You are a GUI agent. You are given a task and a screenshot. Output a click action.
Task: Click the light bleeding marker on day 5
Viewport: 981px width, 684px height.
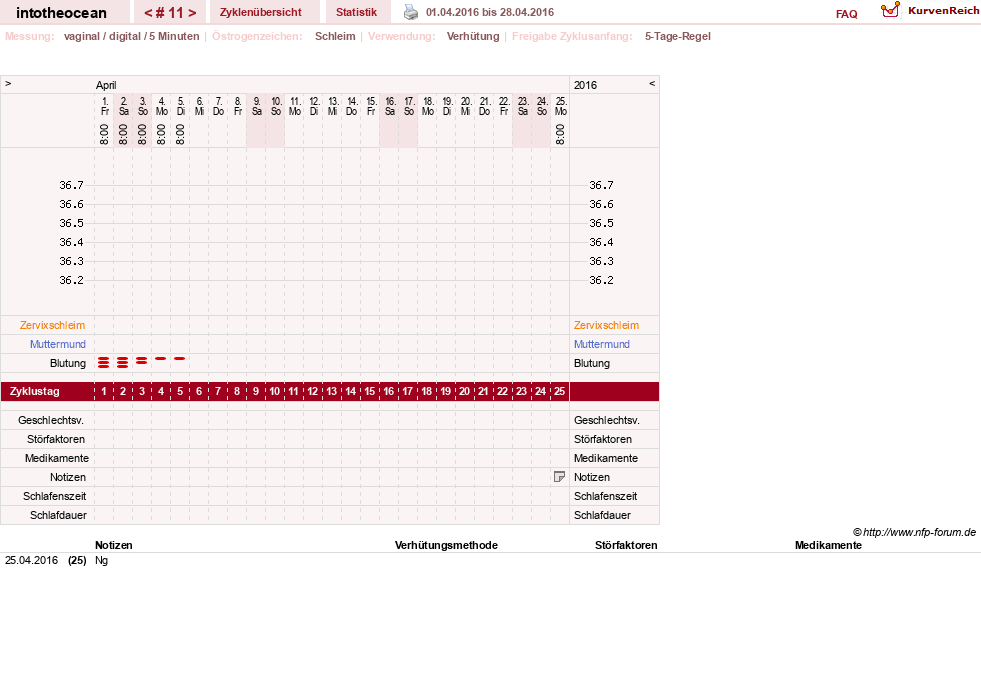click(x=180, y=359)
